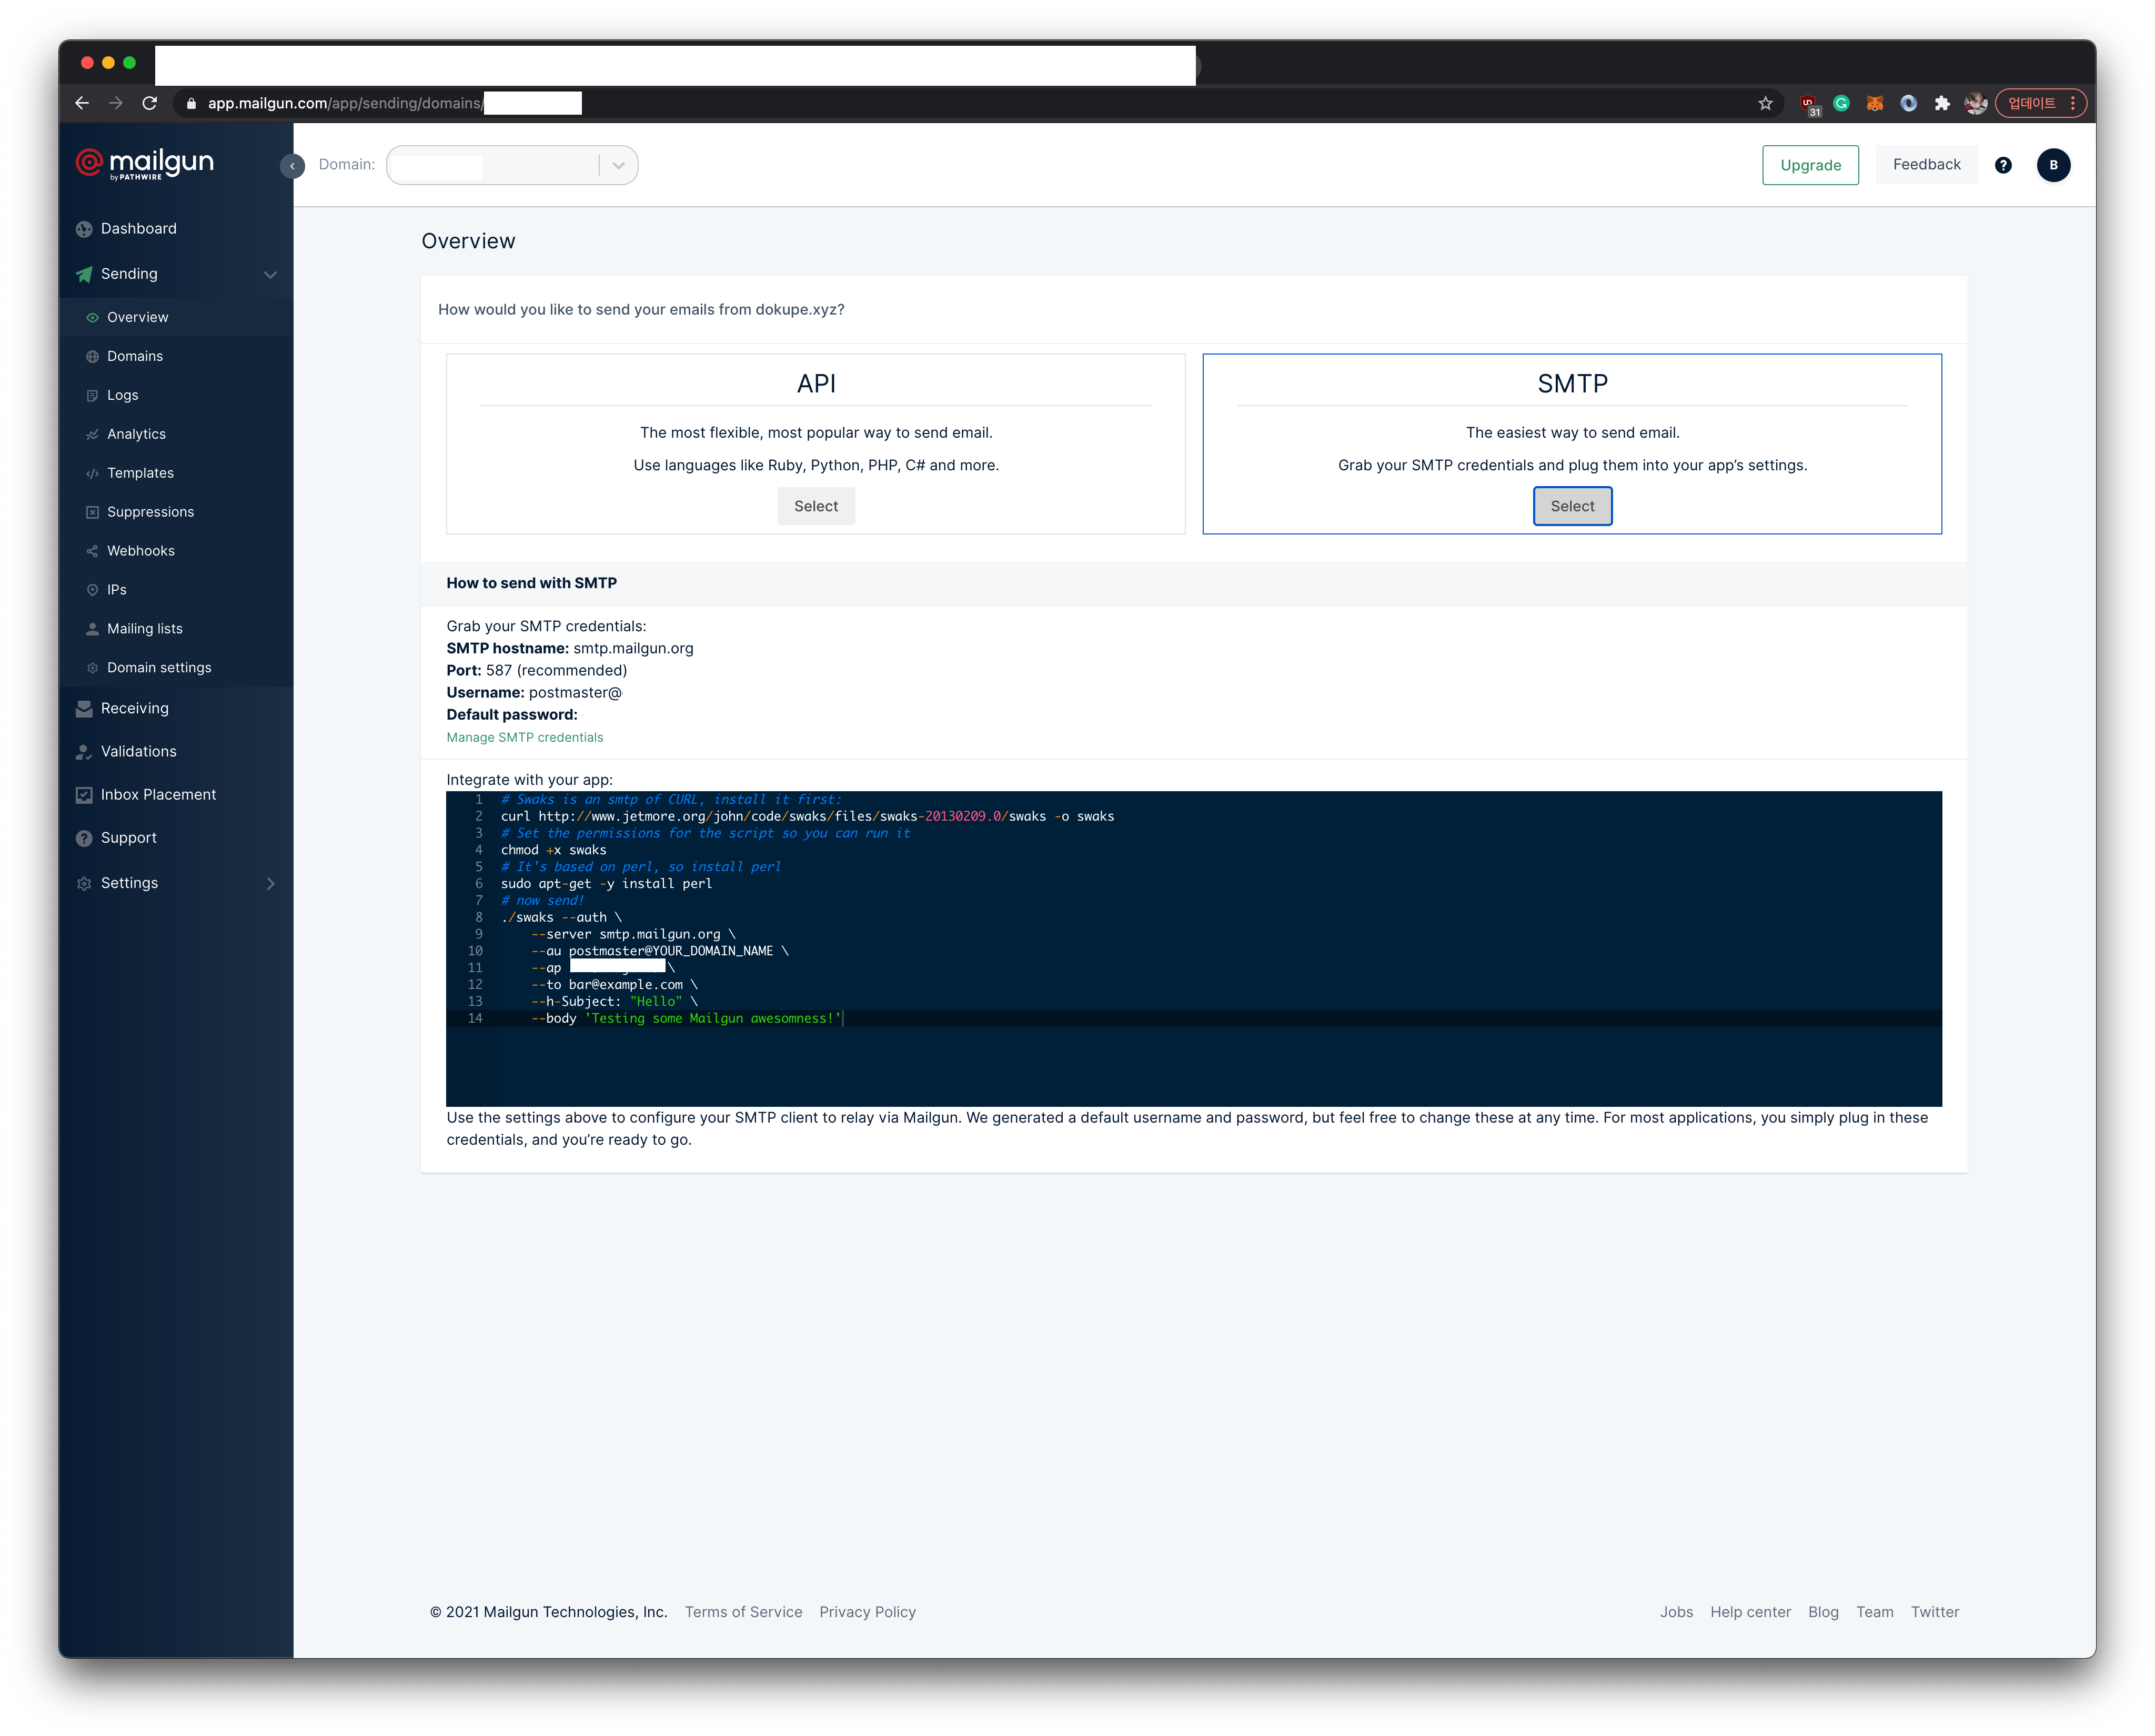The width and height of the screenshot is (2155, 1736).
Task: Click the Templates code icon
Action: (x=92, y=474)
